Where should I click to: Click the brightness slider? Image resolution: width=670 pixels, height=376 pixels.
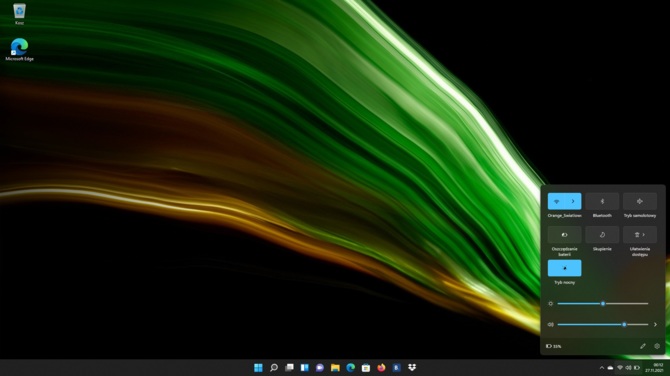pos(603,304)
